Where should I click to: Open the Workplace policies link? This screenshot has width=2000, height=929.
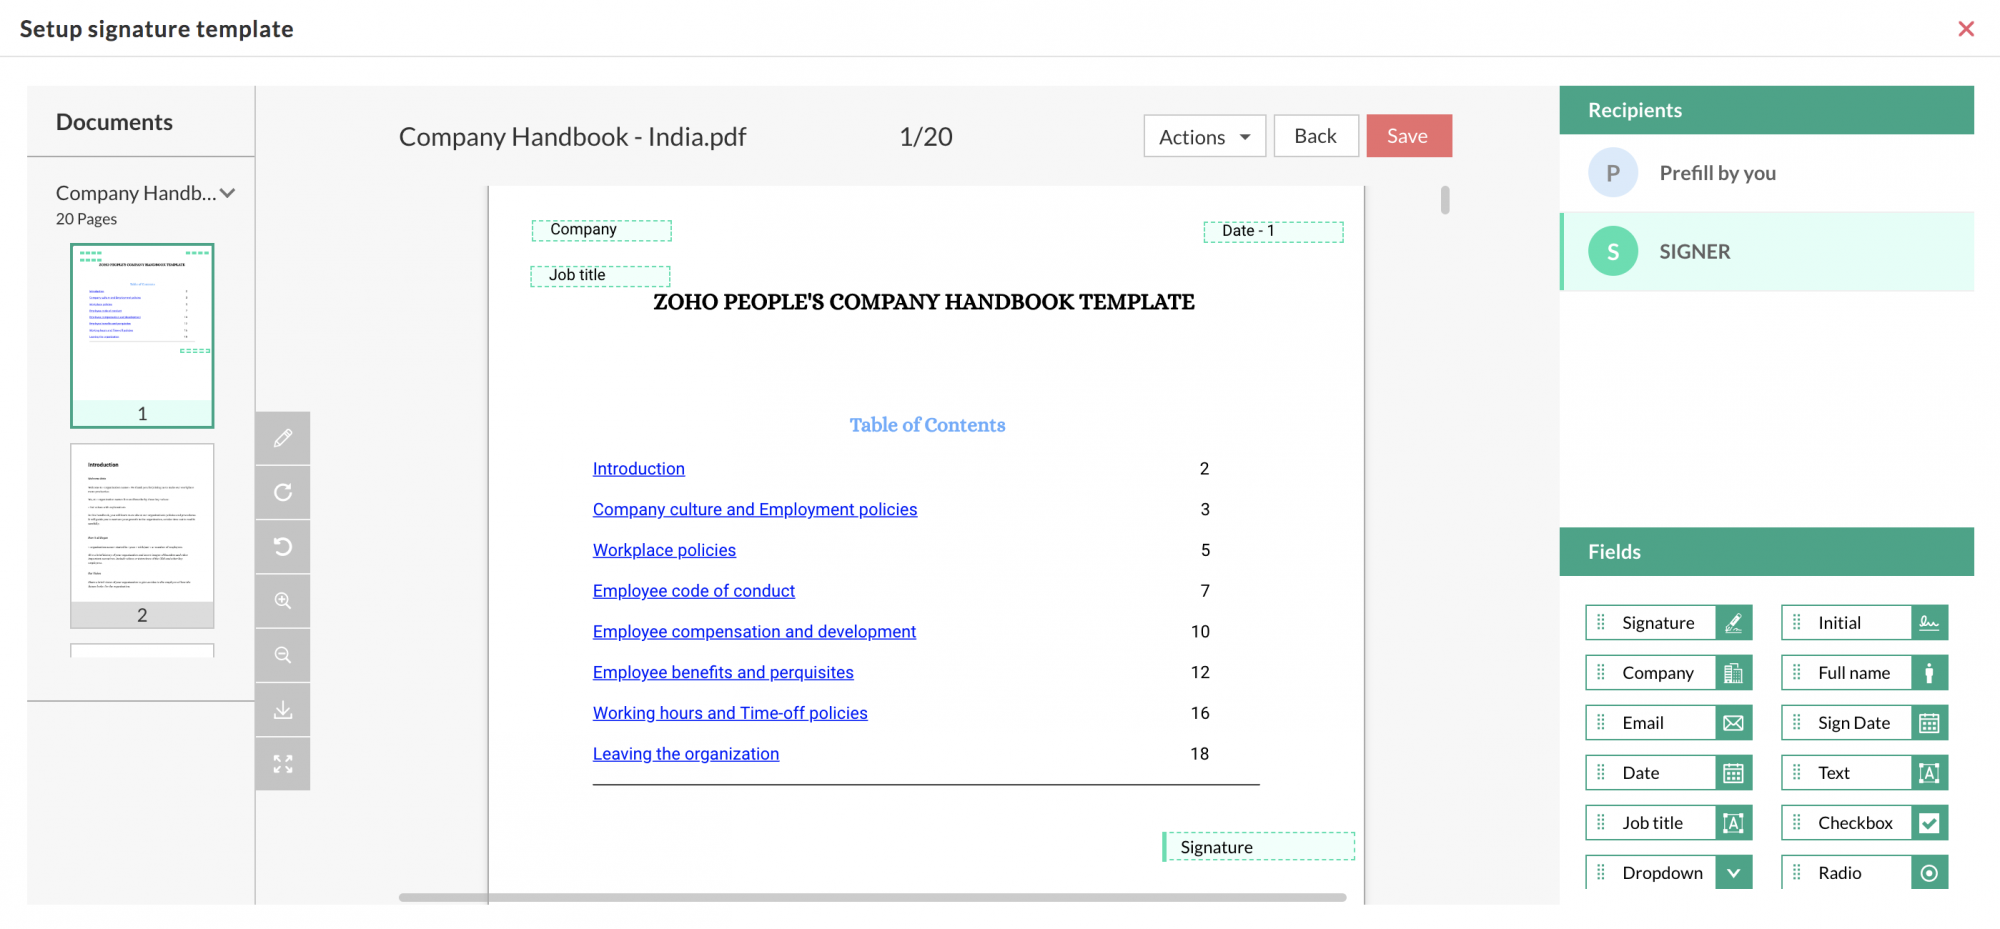coord(664,550)
